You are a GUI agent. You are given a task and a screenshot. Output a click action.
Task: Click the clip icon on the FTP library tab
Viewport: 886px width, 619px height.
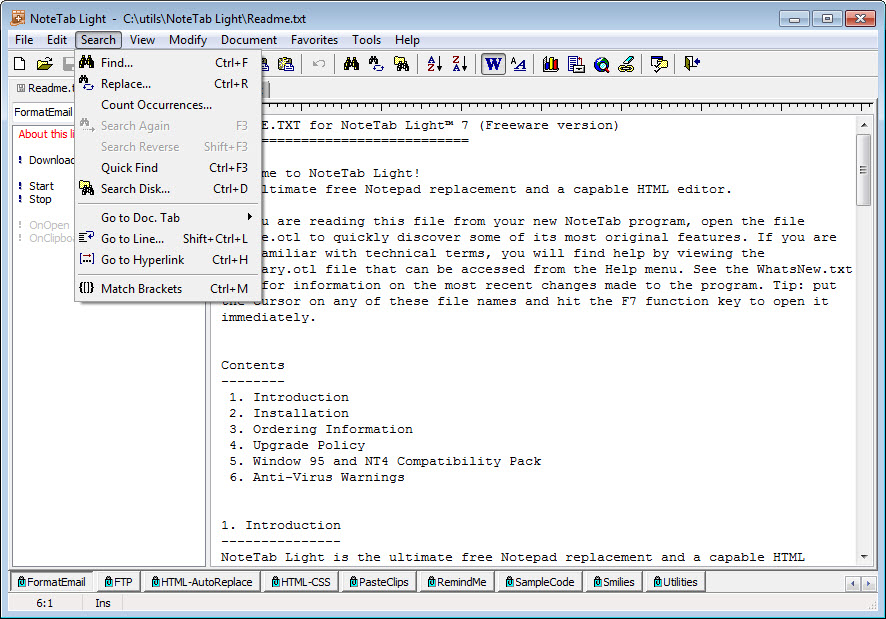tap(108, 582)
